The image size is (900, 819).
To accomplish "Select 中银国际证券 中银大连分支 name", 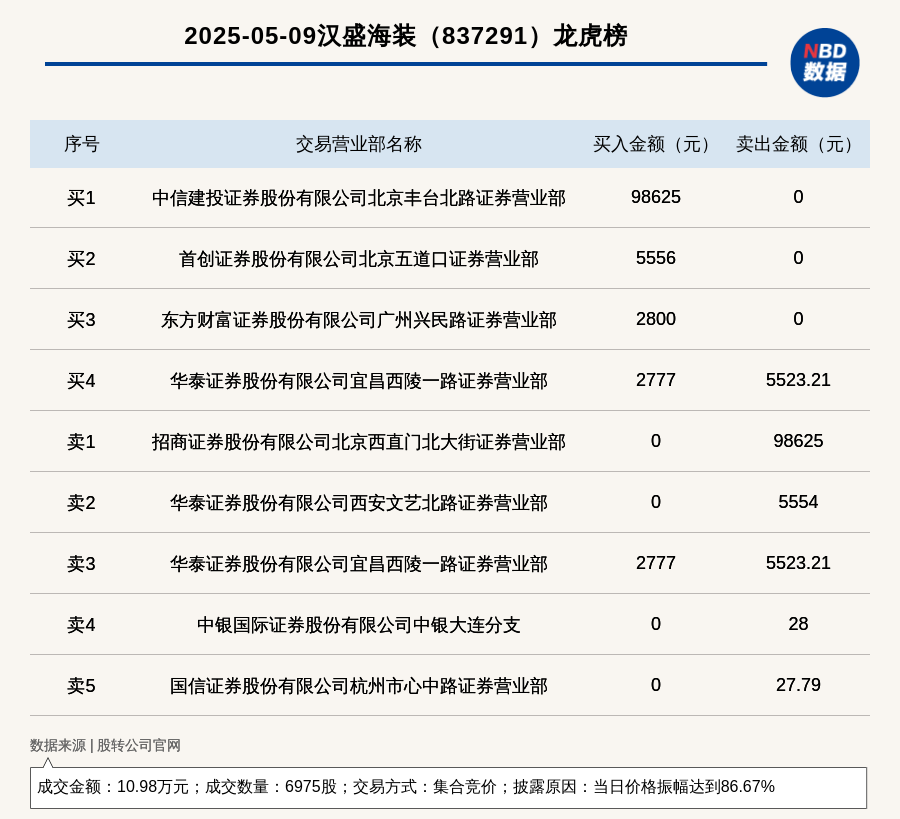I will coord(359,624).
